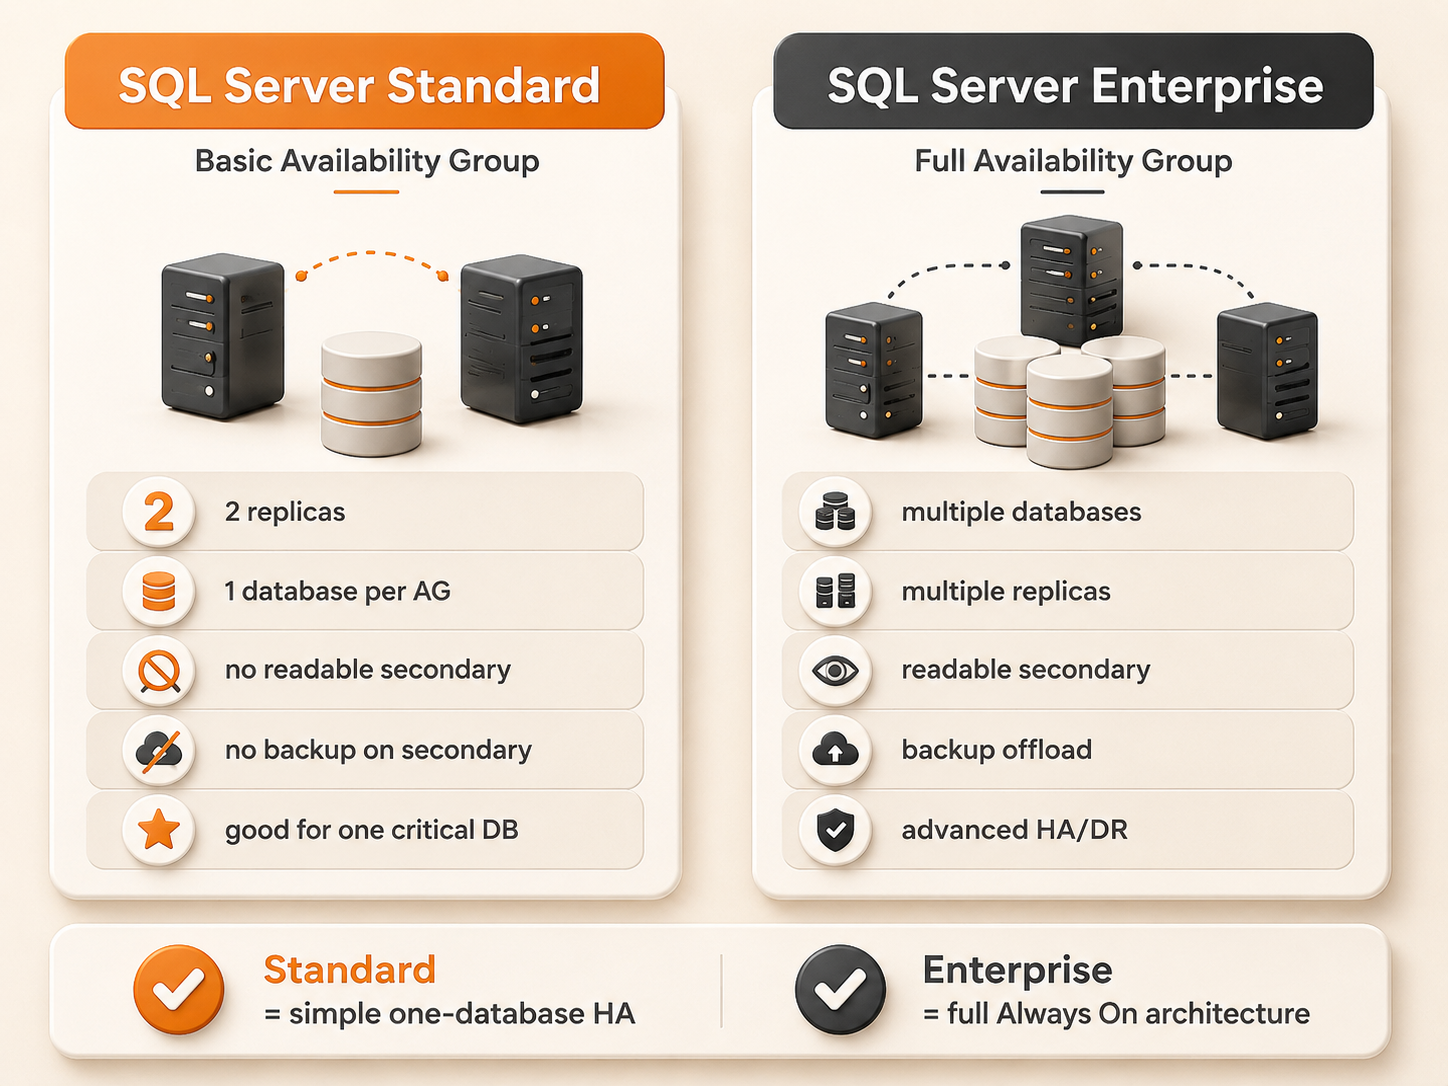Image resolution: width=1448 pixels, height=1086 pixels.
Task: Select the SQL Server Enterprise header
Action: 1073,82
